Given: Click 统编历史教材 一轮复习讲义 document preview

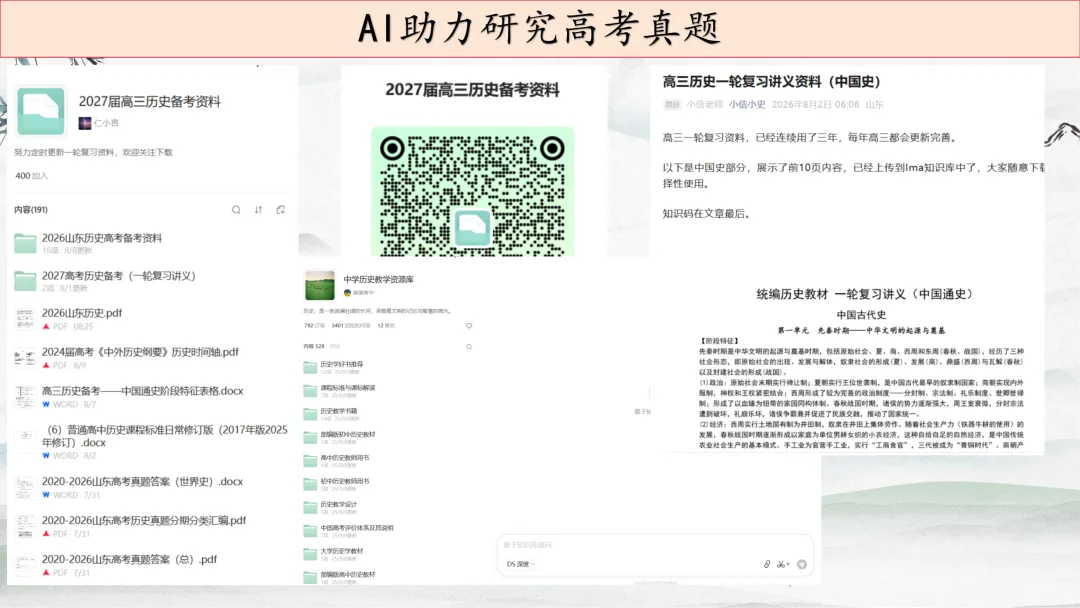Looking at the screenshot, I should (x=861, y=368).
